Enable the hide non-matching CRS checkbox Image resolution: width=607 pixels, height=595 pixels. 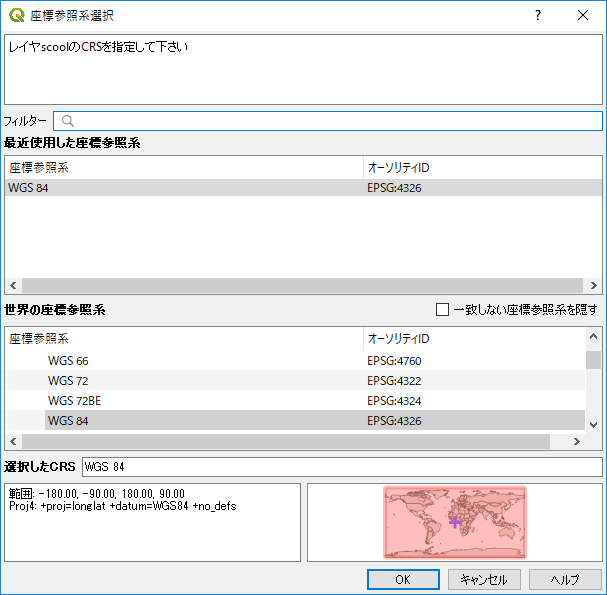tap(443, 310)
